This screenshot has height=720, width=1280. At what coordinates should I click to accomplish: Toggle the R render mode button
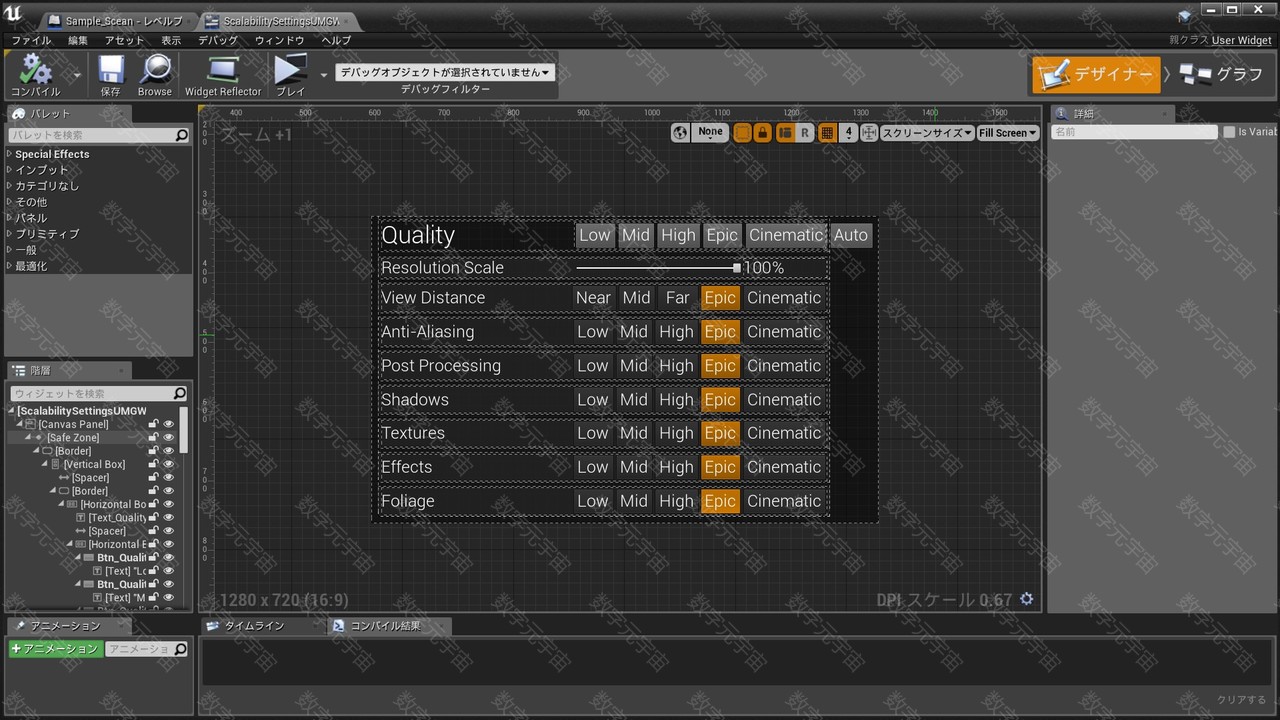(805, 132)
